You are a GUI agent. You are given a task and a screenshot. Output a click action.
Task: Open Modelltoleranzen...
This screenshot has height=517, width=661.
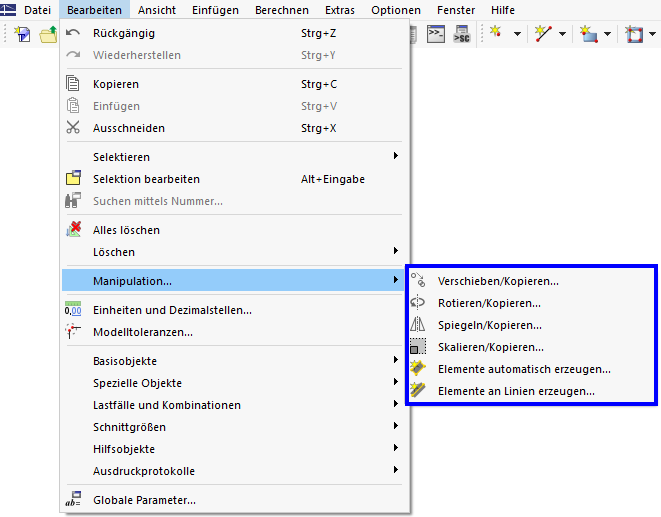click(233, 332)
